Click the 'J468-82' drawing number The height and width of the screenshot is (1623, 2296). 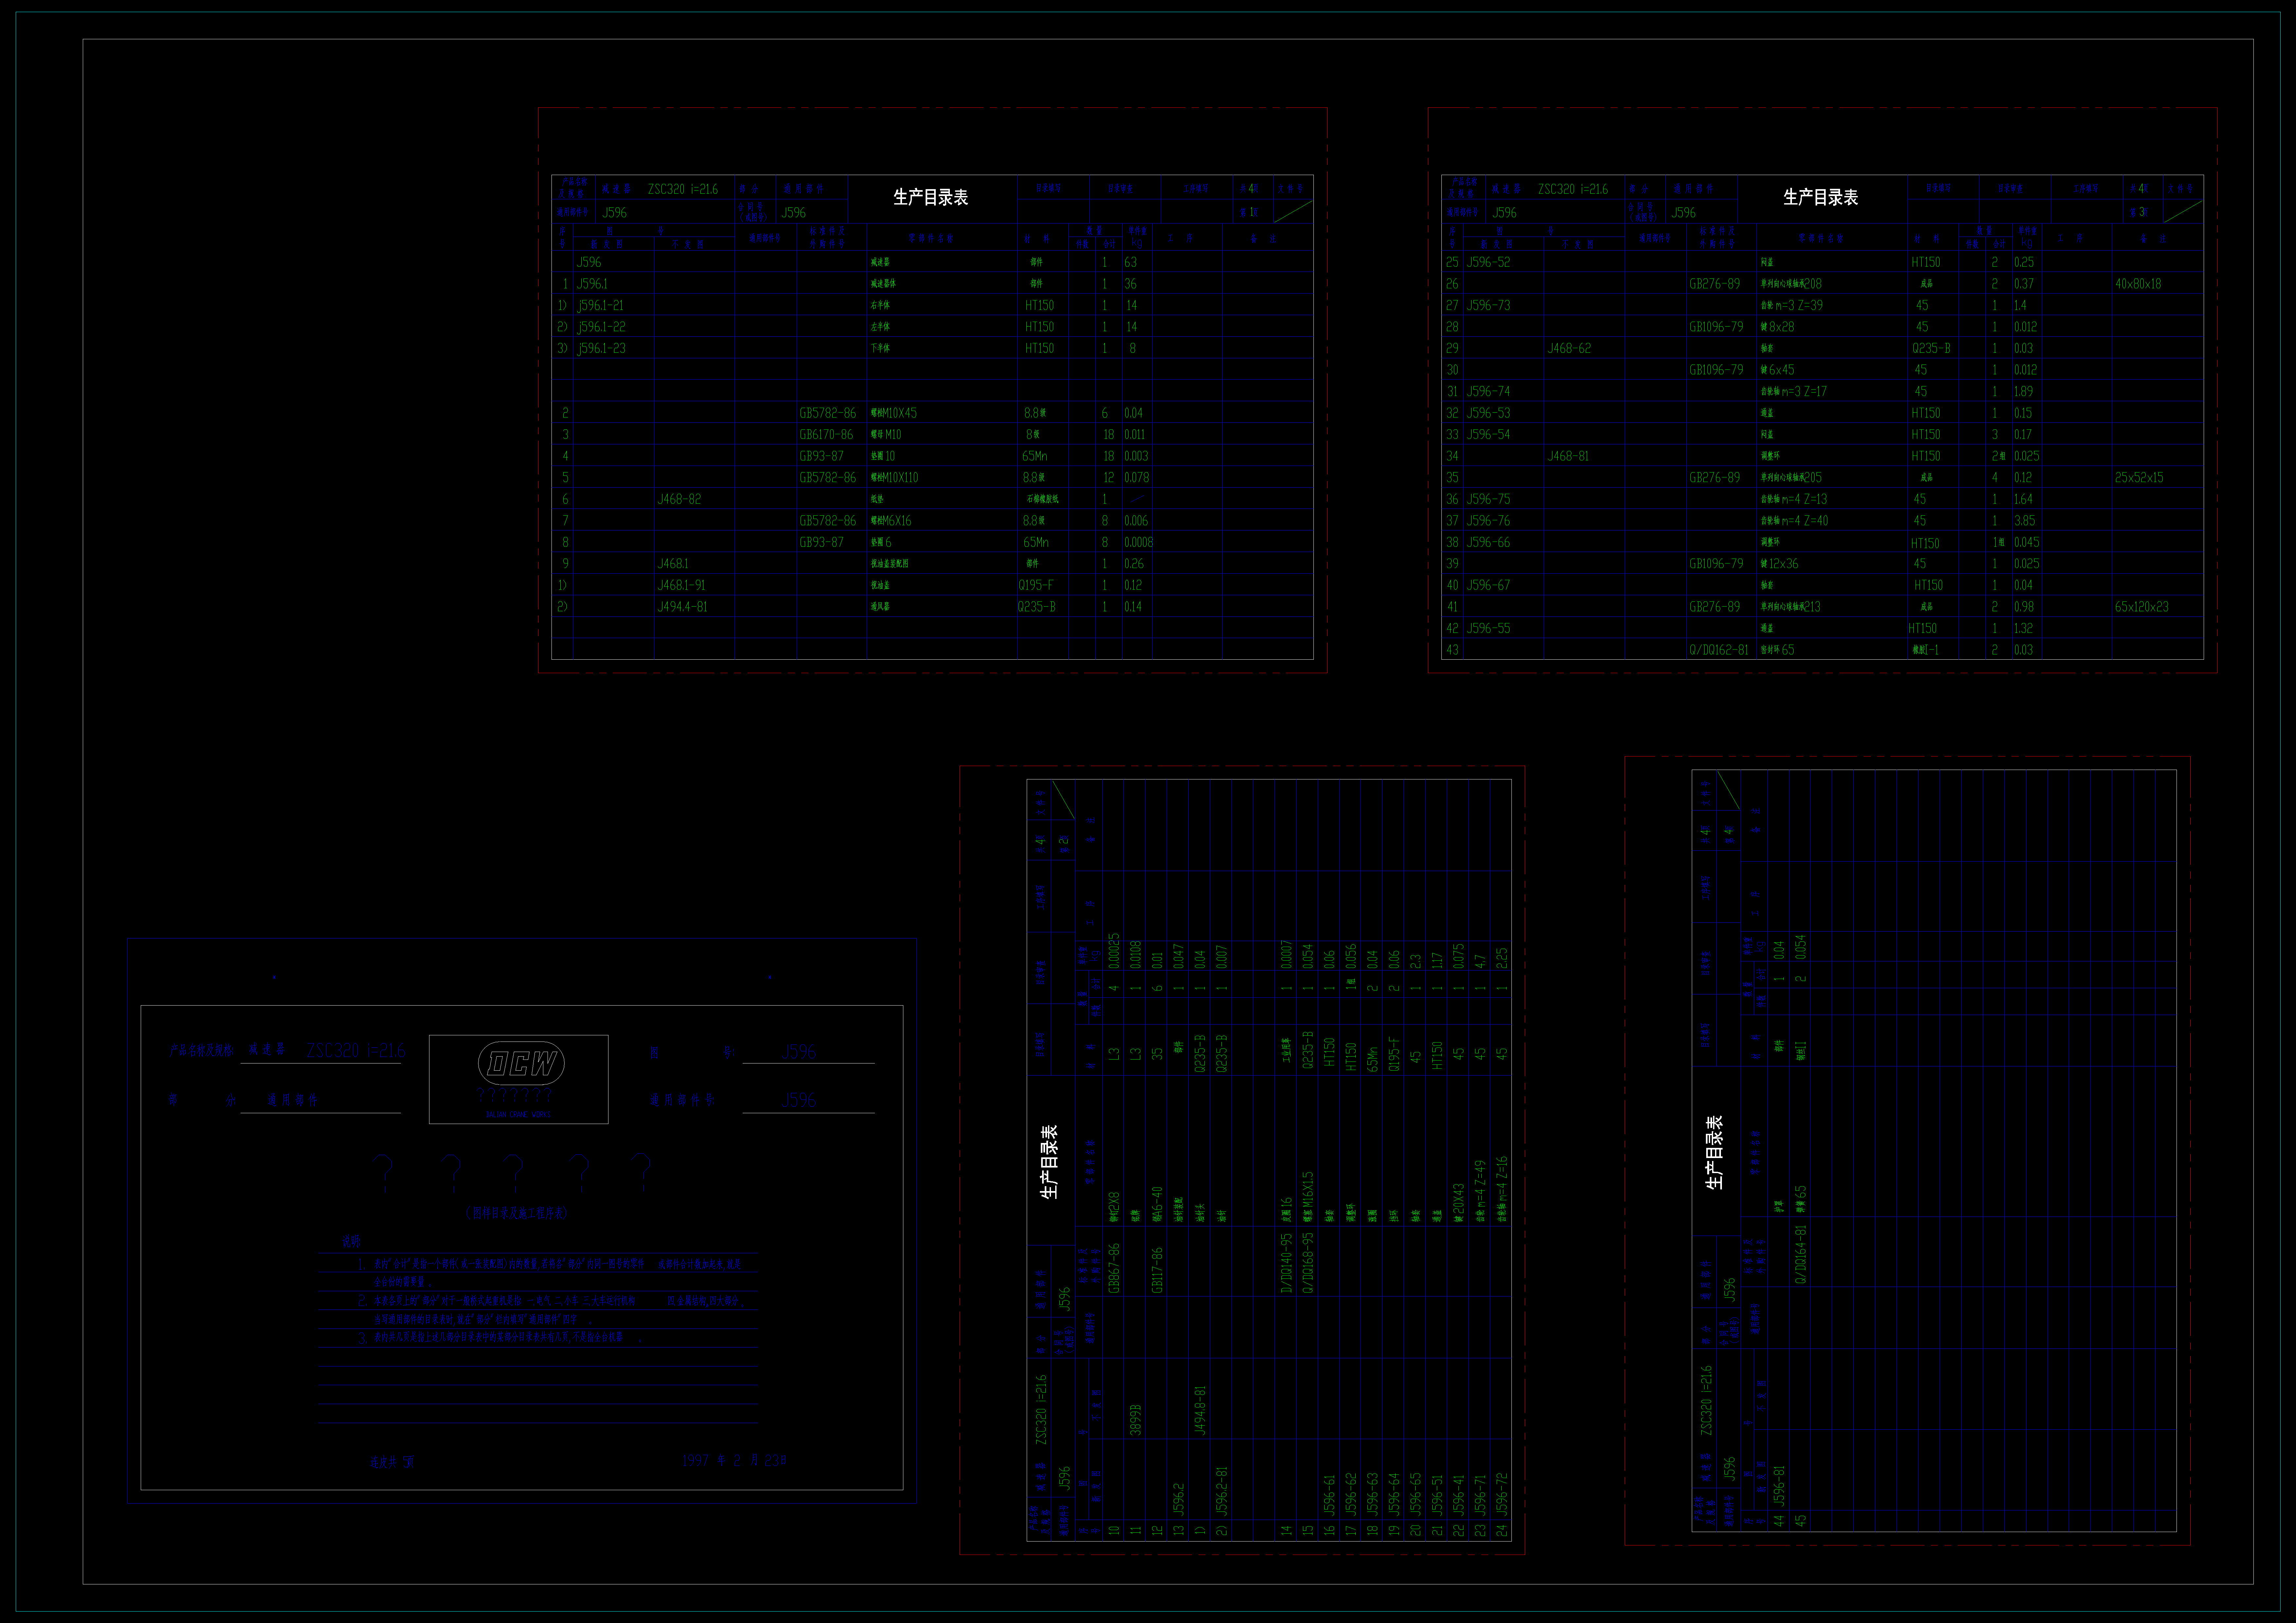click(679, 499)
